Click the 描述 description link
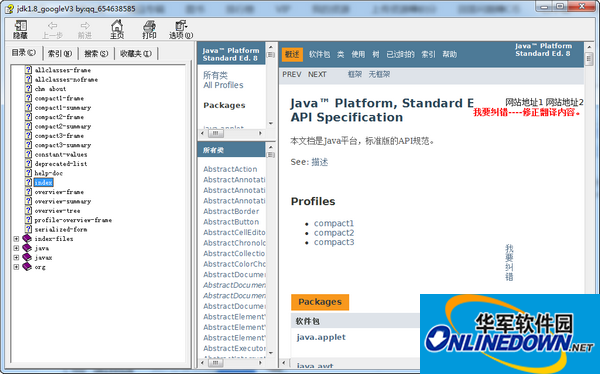Screen dimensions: 600x374 (x=320, y=162)
